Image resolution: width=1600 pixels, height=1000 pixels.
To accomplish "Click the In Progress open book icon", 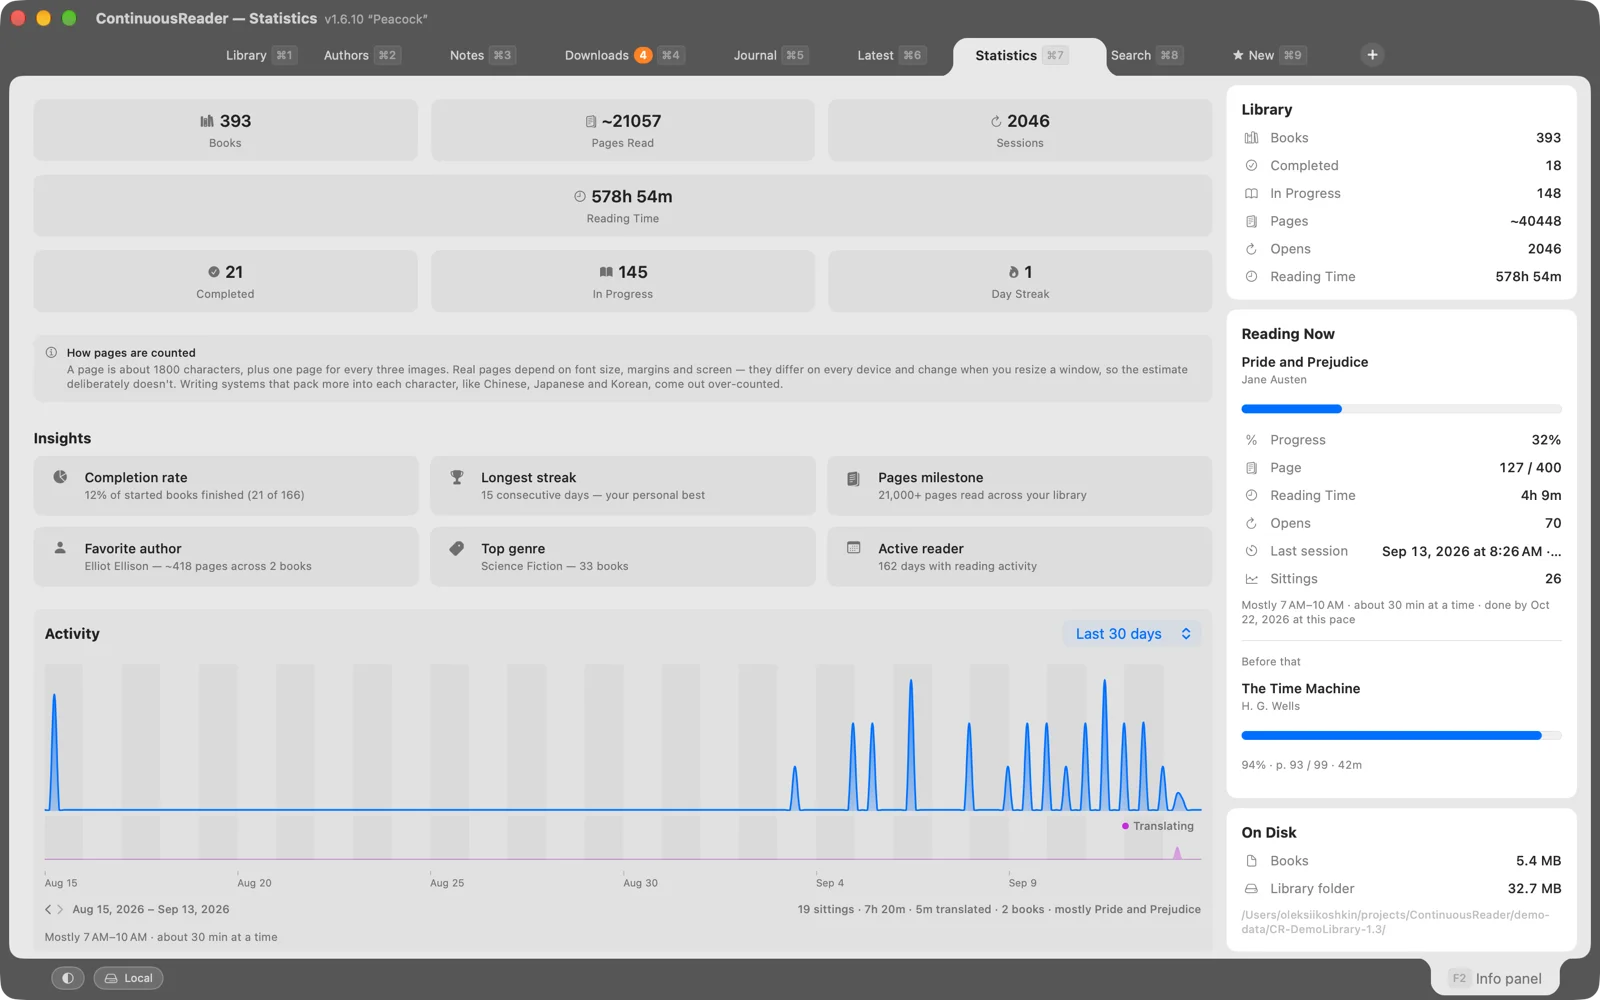I will [606, 272].
